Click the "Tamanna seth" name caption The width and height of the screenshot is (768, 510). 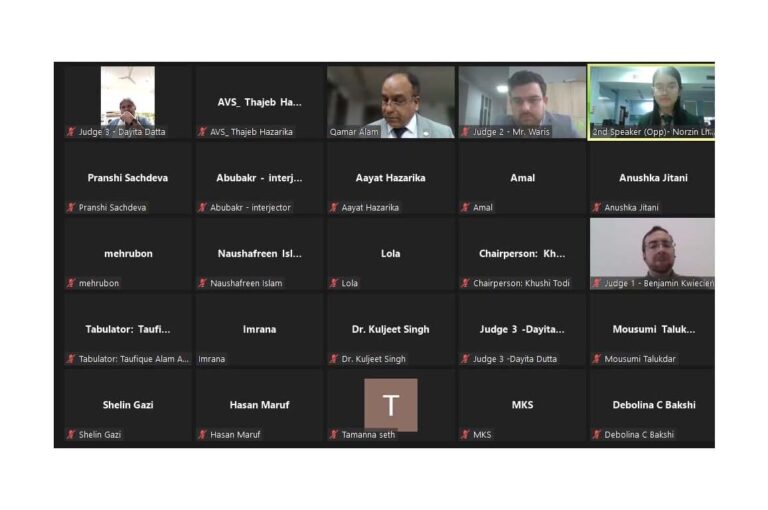point(368,435)
